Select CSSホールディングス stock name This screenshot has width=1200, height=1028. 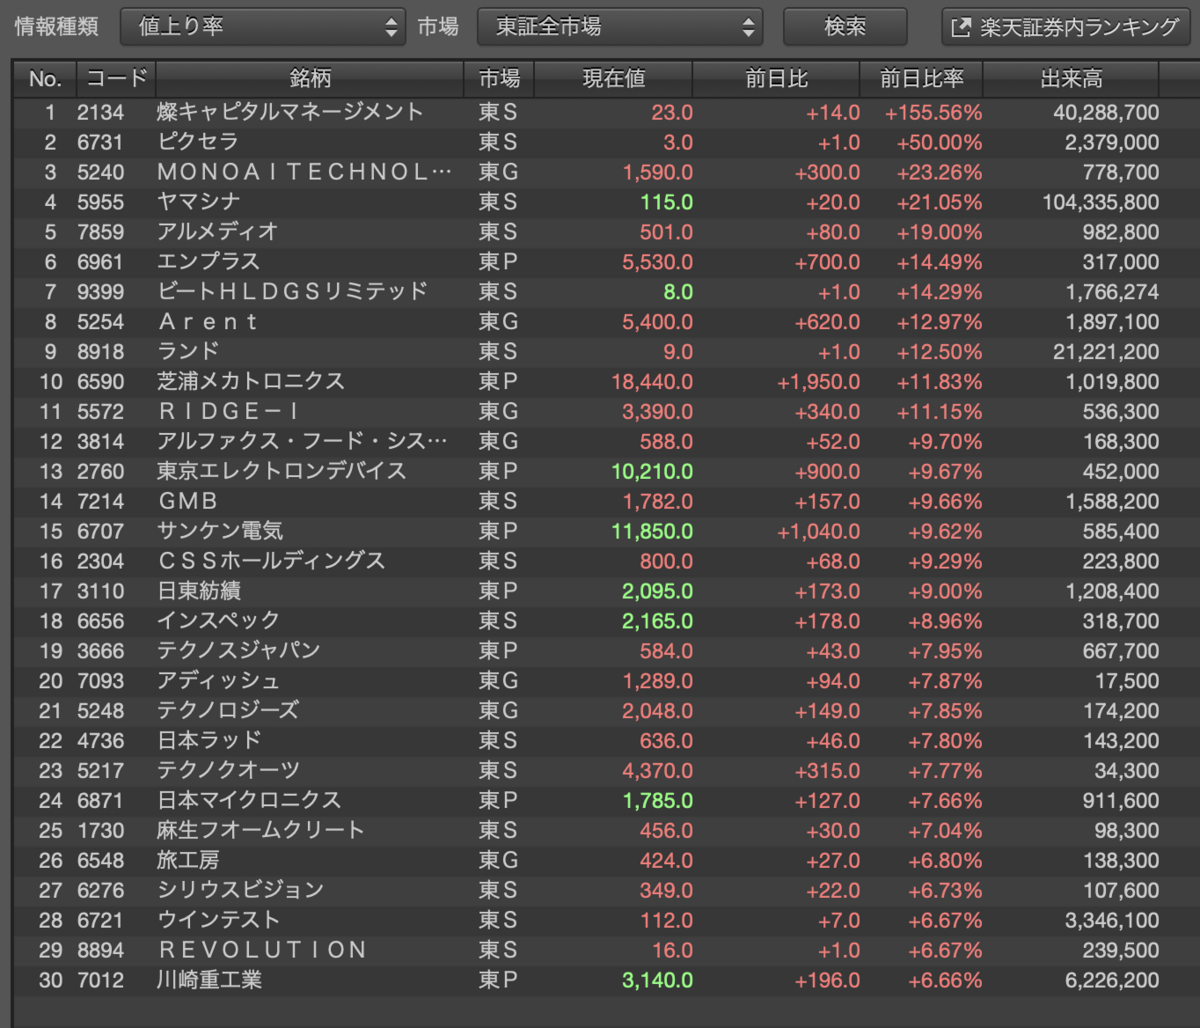[x=272, y=561]
